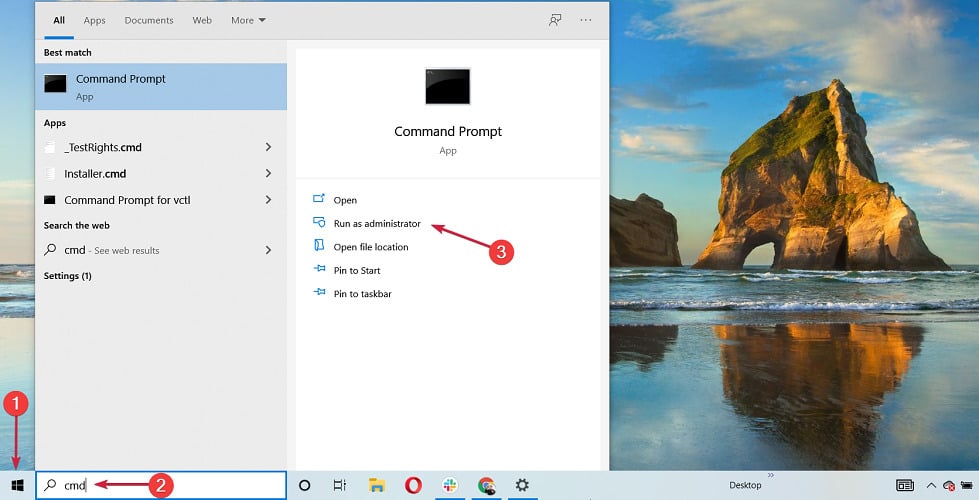Open the three-dot options menu in search panel
Image resolution: width=979 pixels, height=500 pixels.
coord(586,20)
